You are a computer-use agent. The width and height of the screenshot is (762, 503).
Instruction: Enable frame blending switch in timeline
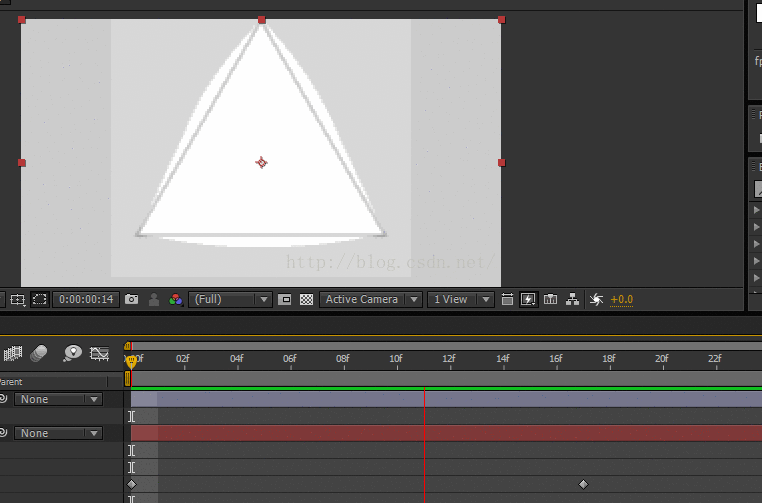pyautogui.click(x=13, y=353)
